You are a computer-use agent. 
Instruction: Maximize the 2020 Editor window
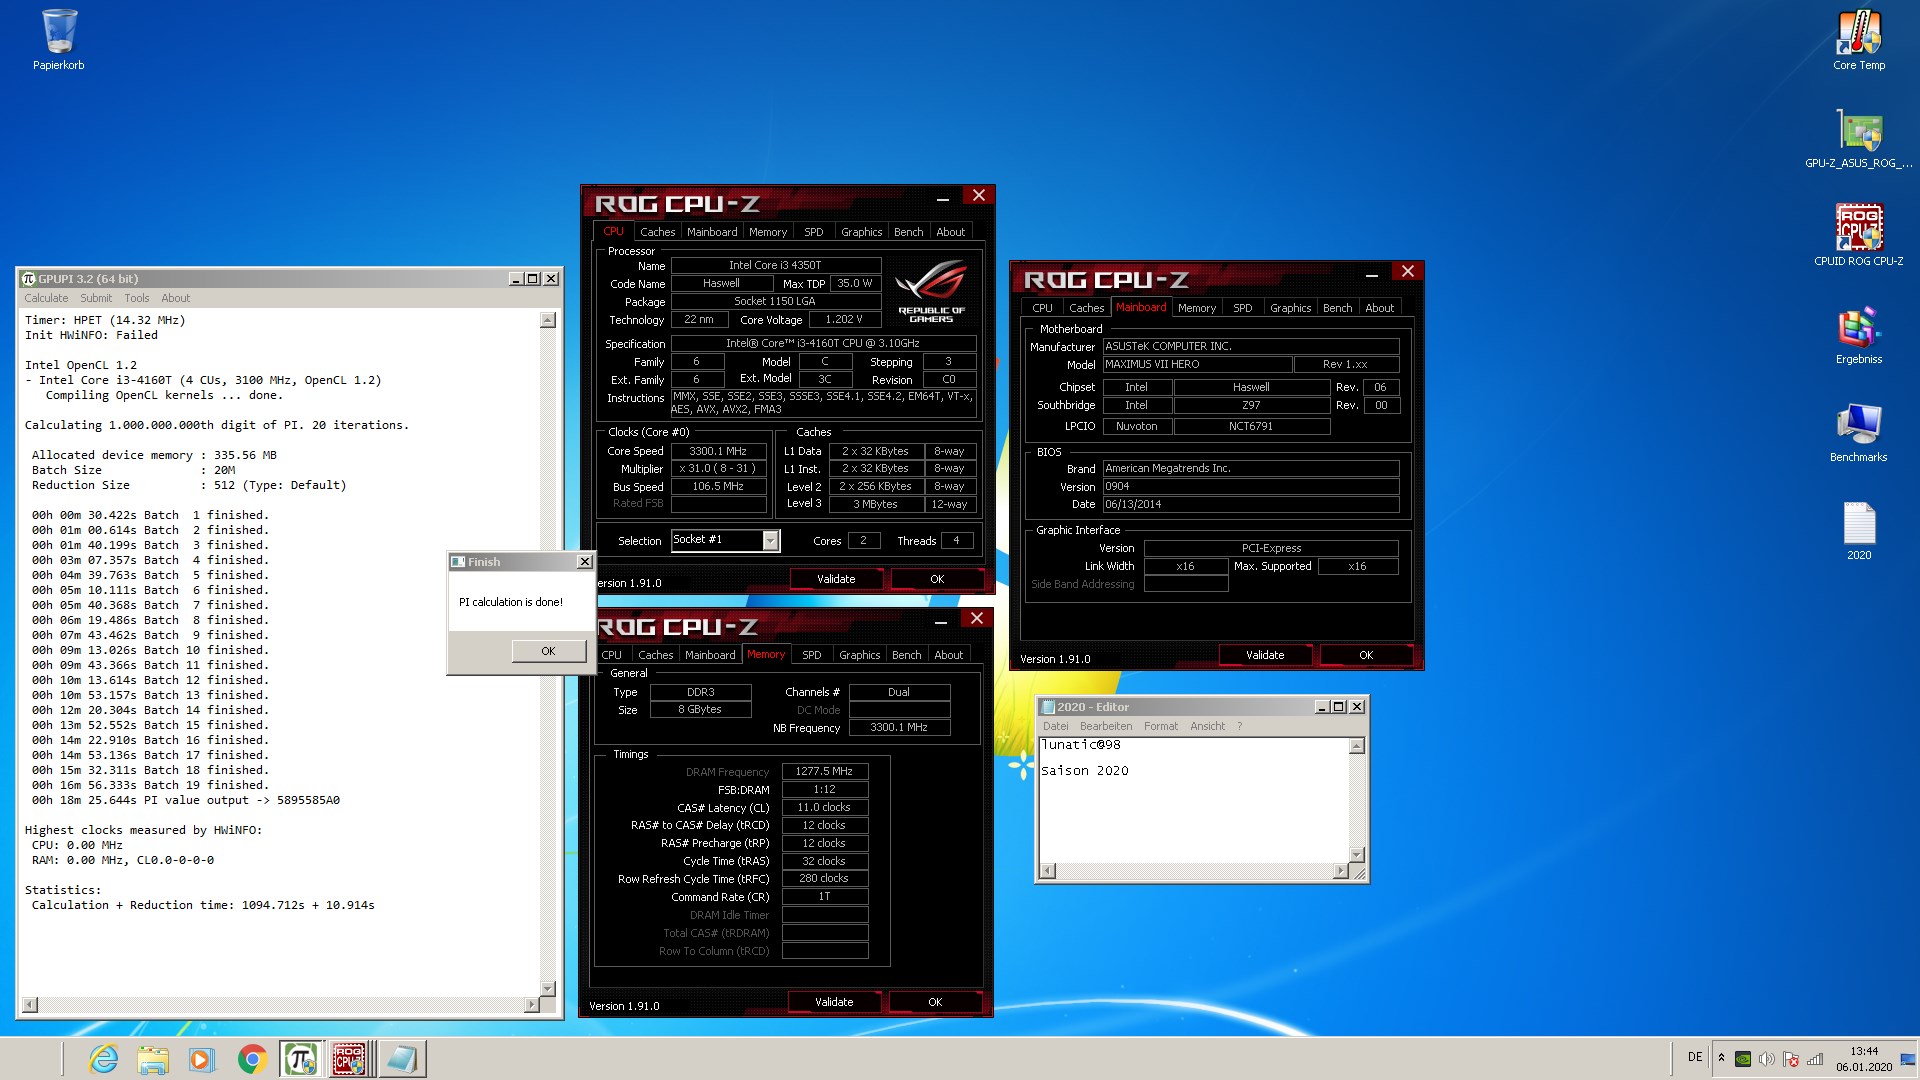point(1339,707)
